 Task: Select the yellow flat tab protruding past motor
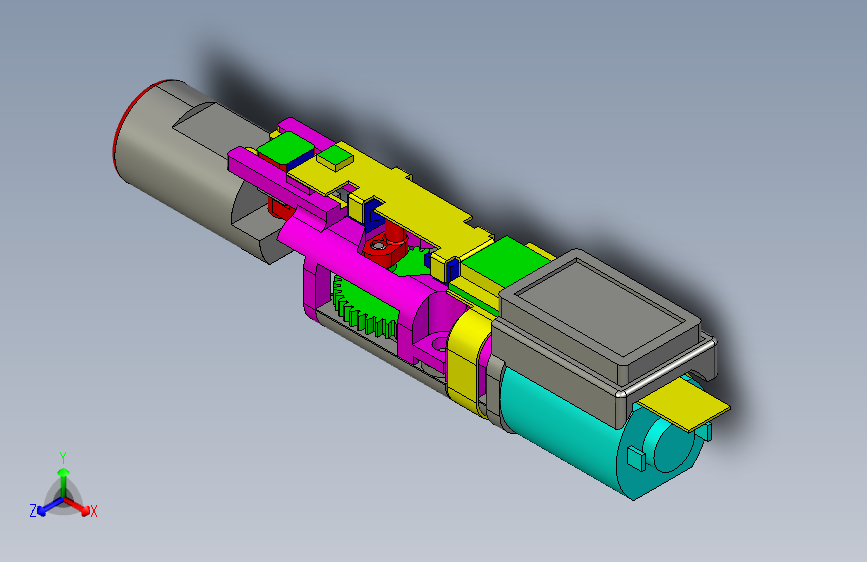(685, 404)
